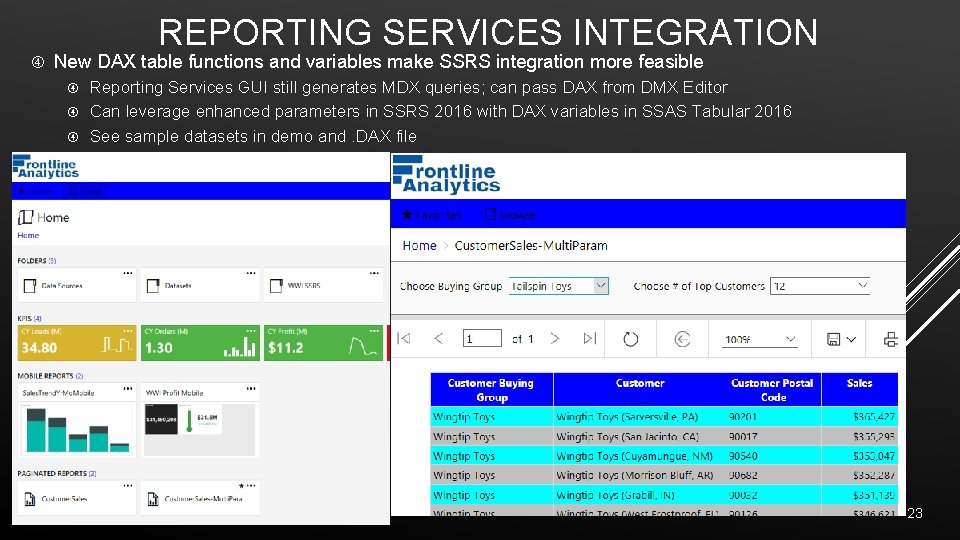Open ellipsis menu on Customer Sales-MultiPara report

(251, 486)
